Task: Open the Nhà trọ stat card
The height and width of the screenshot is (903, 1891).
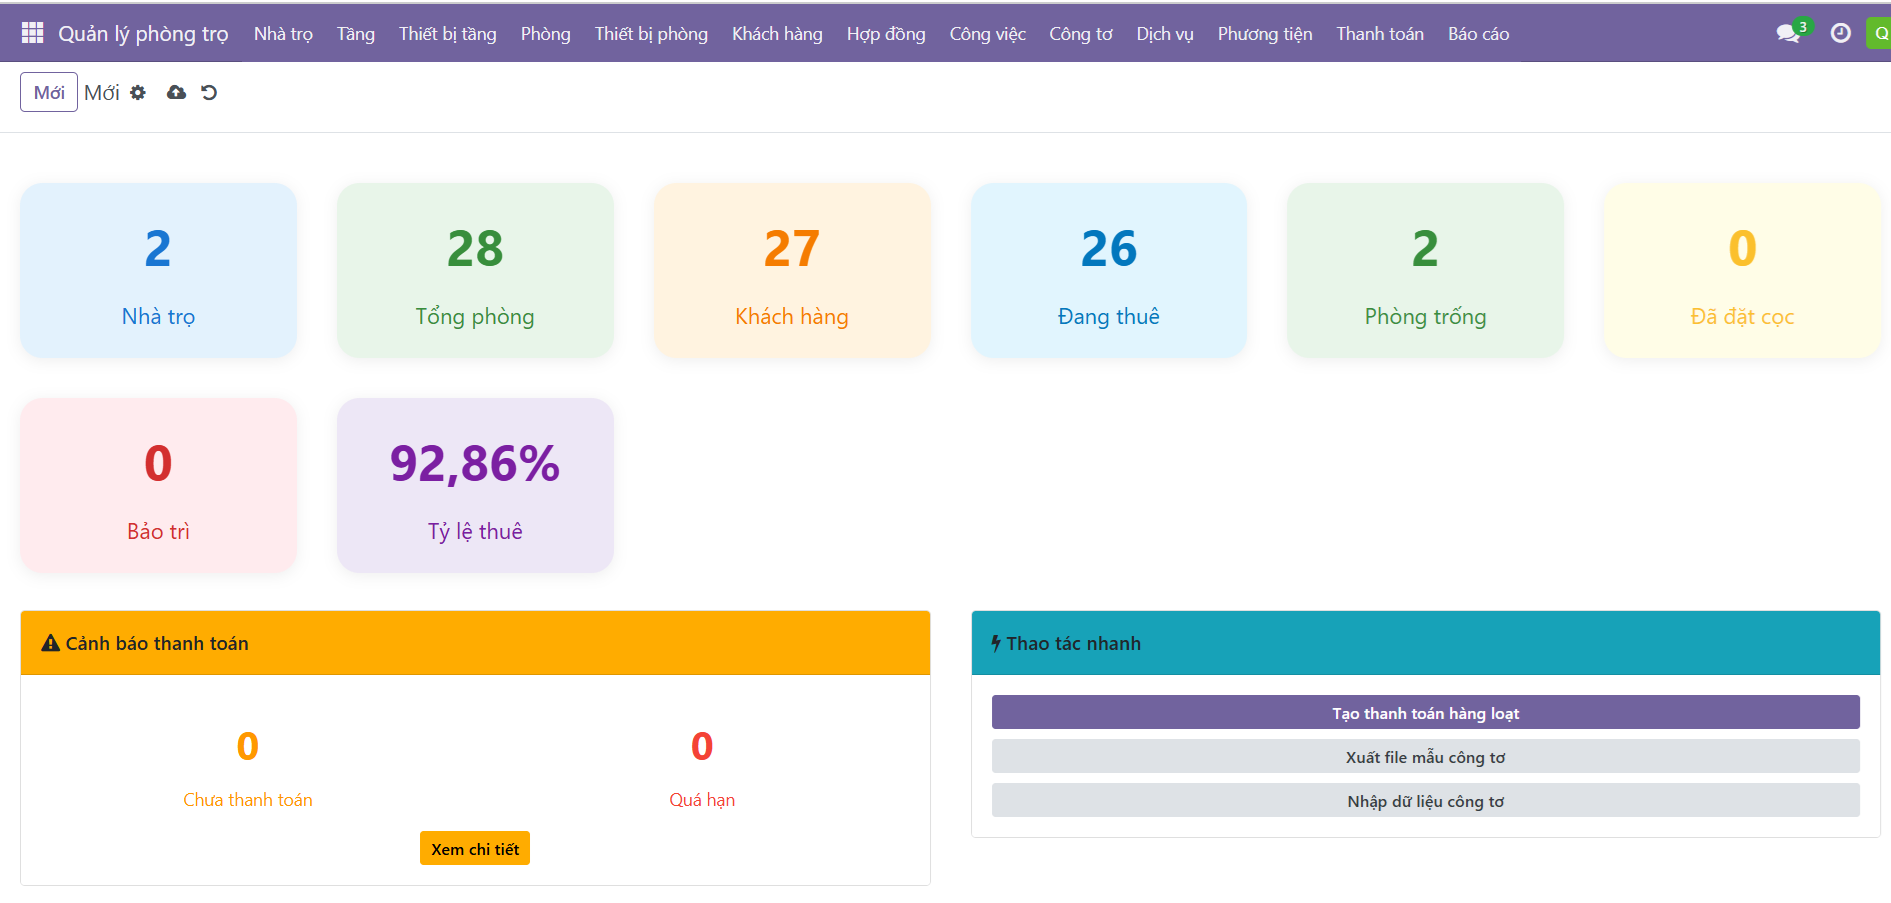Action: click(158, 270)
